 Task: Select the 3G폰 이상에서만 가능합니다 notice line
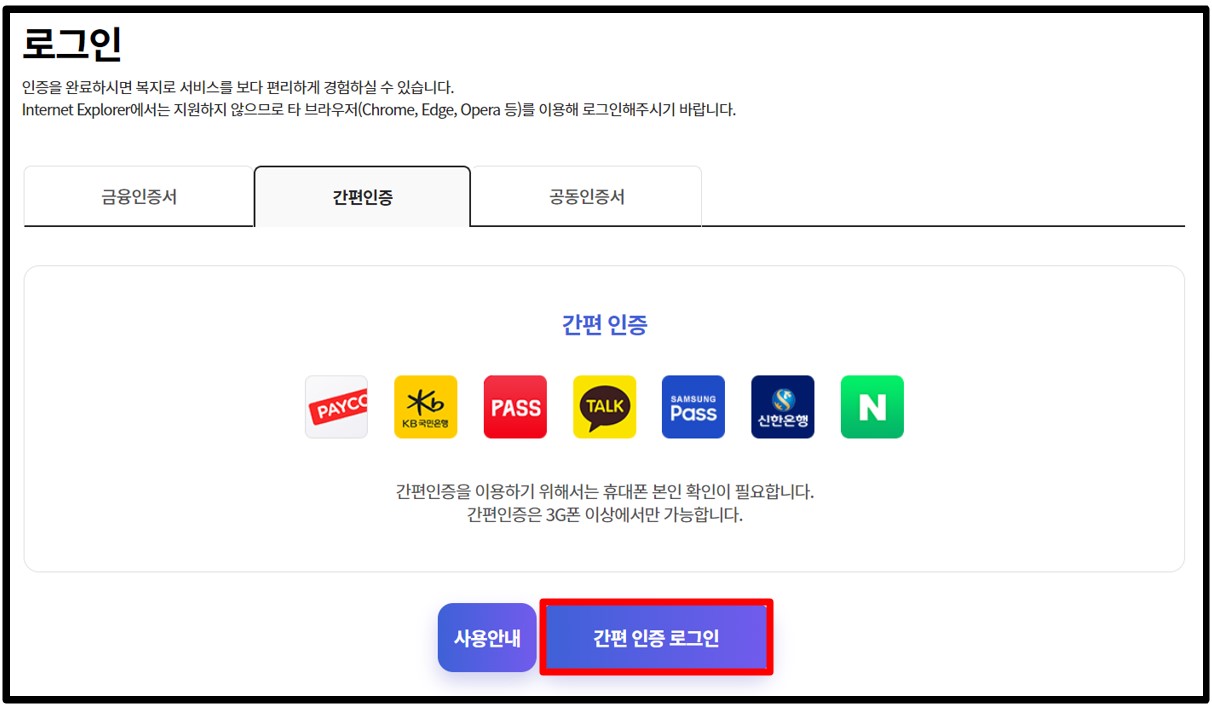click(x=604, y=516)
